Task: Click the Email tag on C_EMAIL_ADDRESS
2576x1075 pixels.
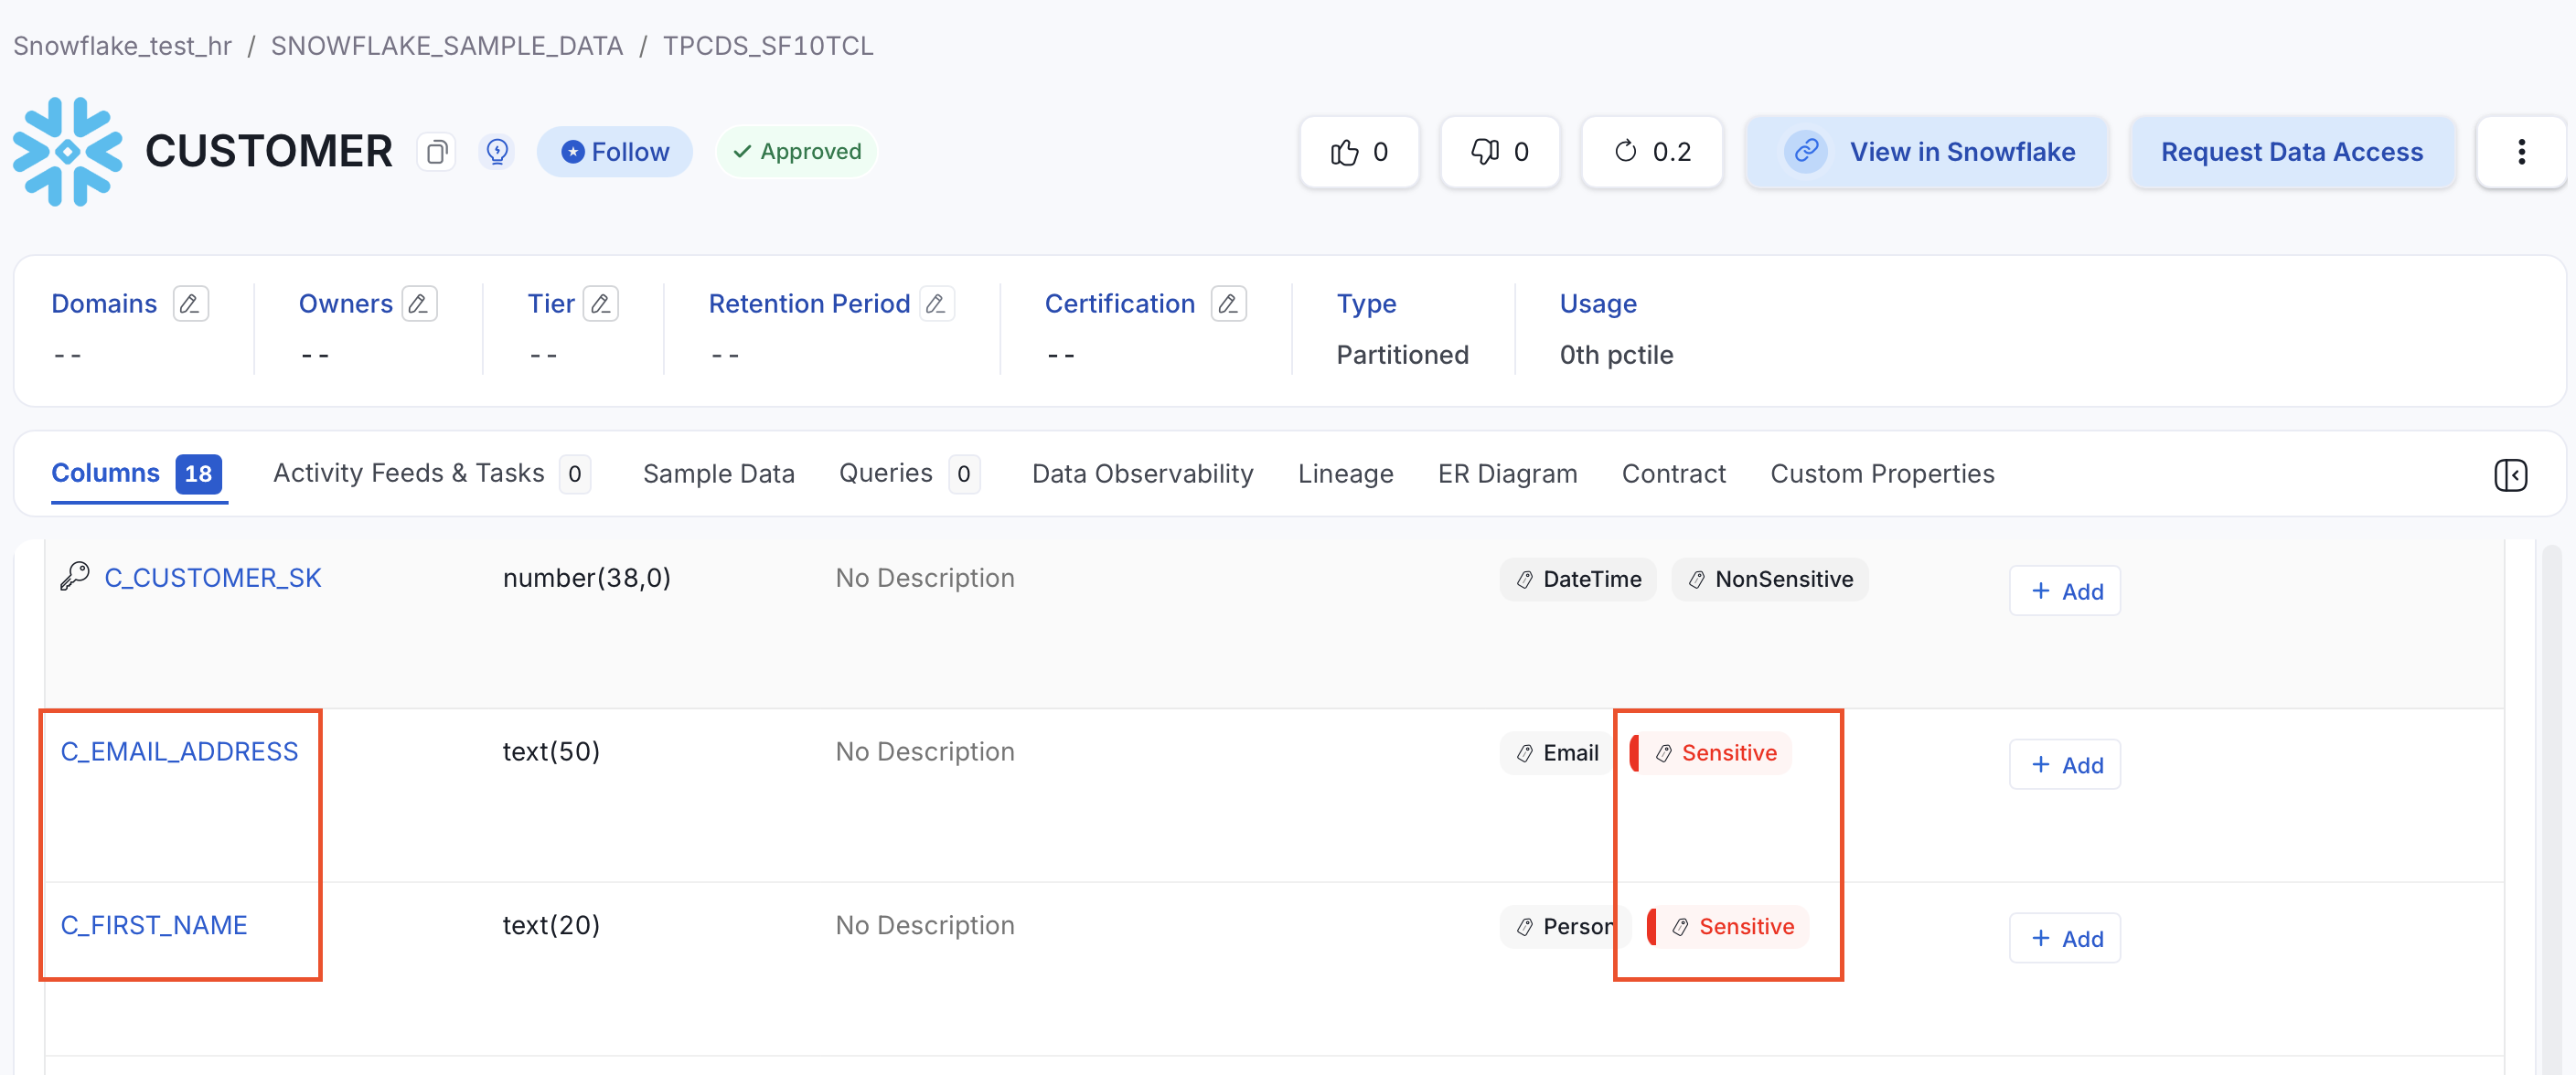Action: (1557, 753)
